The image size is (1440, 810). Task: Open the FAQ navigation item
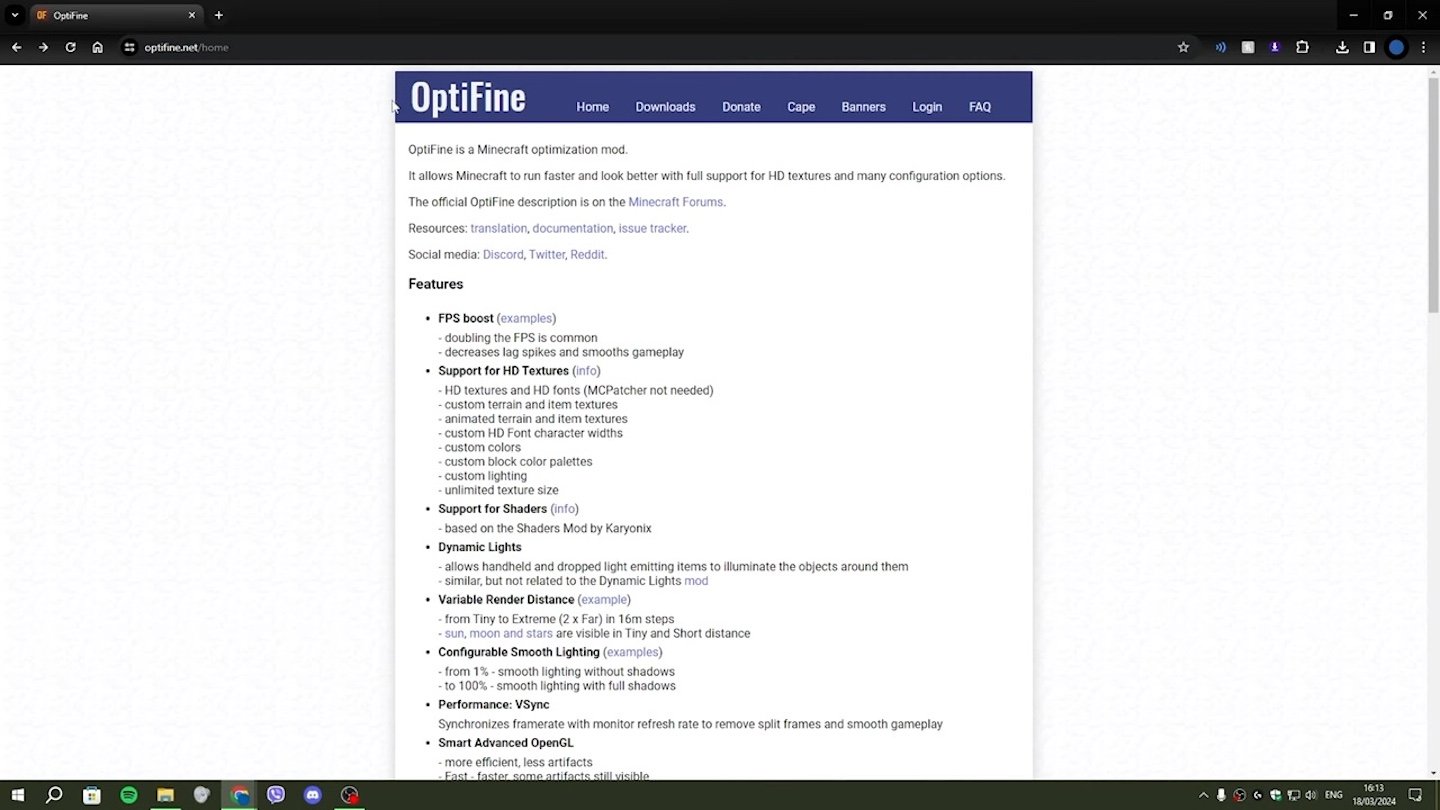click(x=980, y=107)
